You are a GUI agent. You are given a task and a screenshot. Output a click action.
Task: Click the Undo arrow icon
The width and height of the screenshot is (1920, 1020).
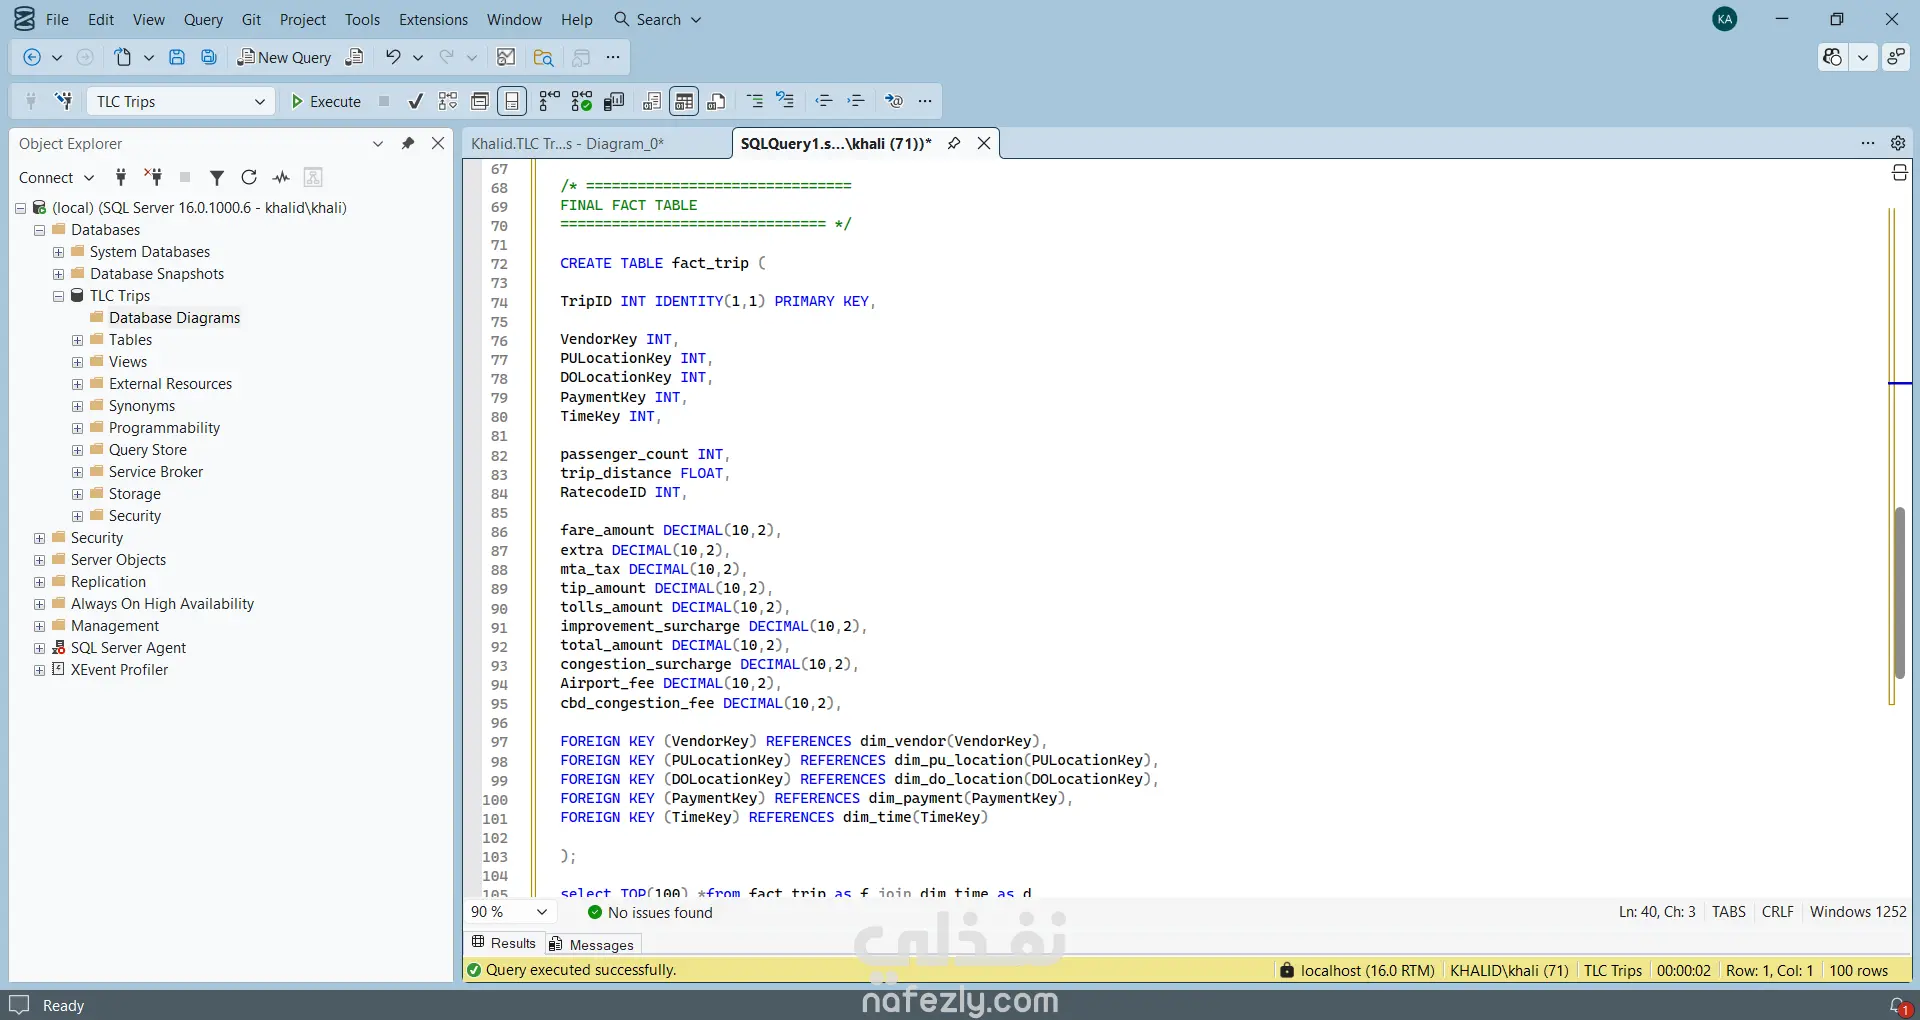[393, 57]
